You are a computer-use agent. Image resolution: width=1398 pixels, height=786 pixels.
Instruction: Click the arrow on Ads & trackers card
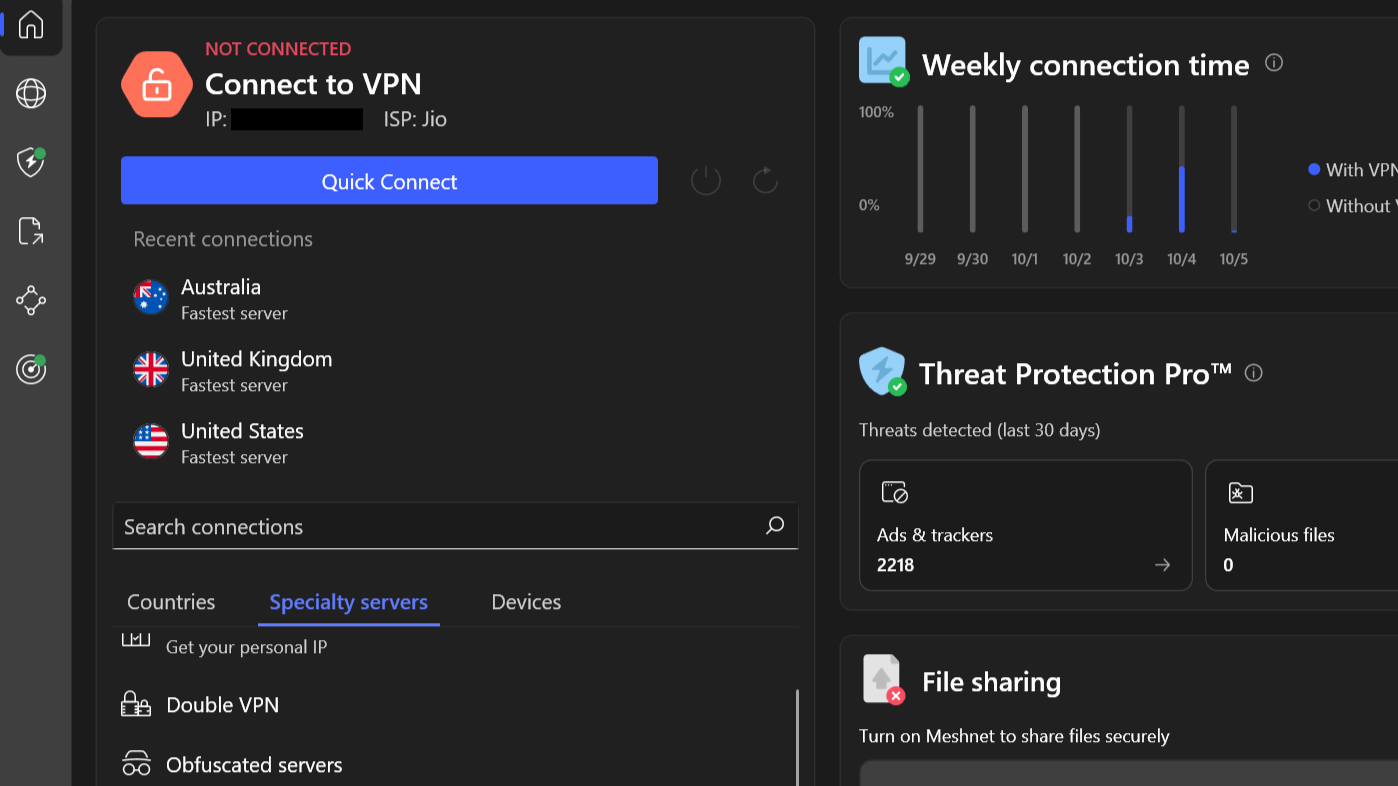1162,565
